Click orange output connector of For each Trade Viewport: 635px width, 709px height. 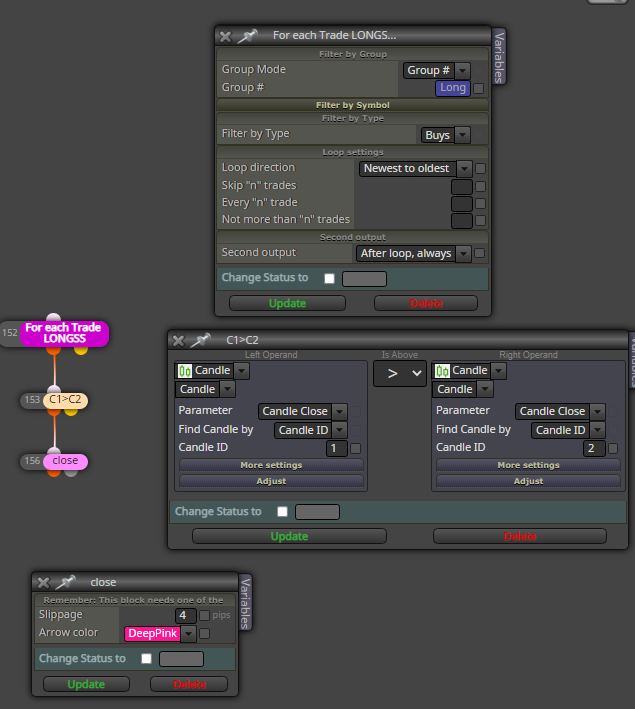[53, 350]
